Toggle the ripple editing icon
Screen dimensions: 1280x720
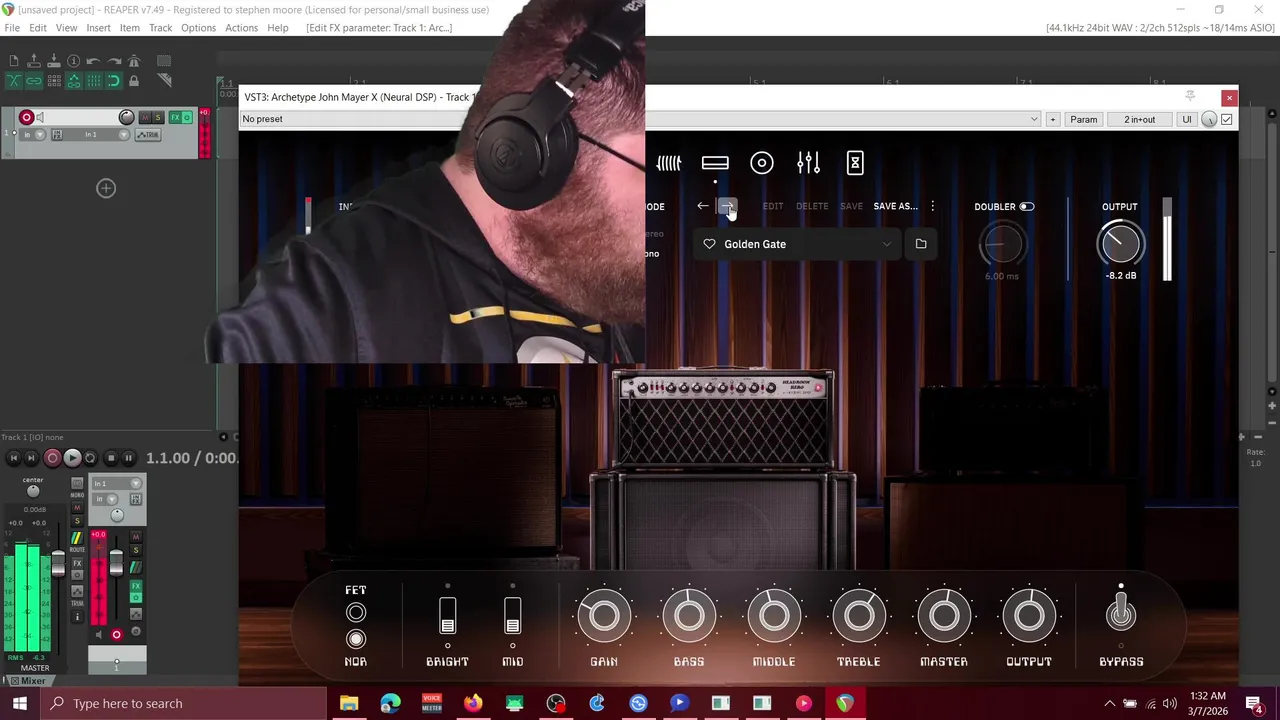(x=54, y=81)
